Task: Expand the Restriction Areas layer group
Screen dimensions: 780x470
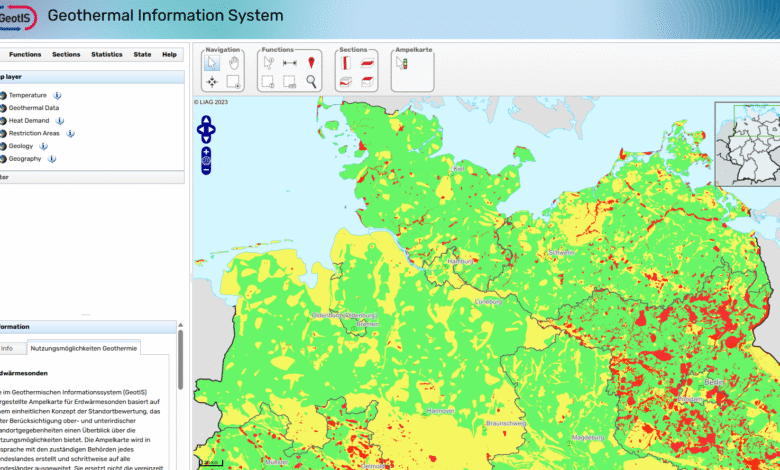Action: pyautogui.click(x=34, y=133)
